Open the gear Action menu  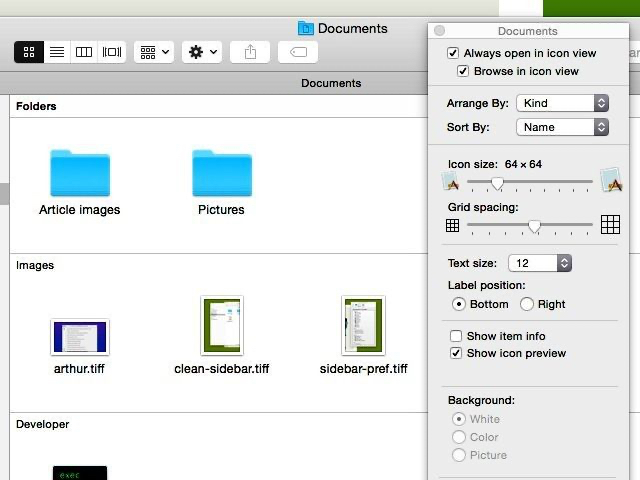[201, 52]
